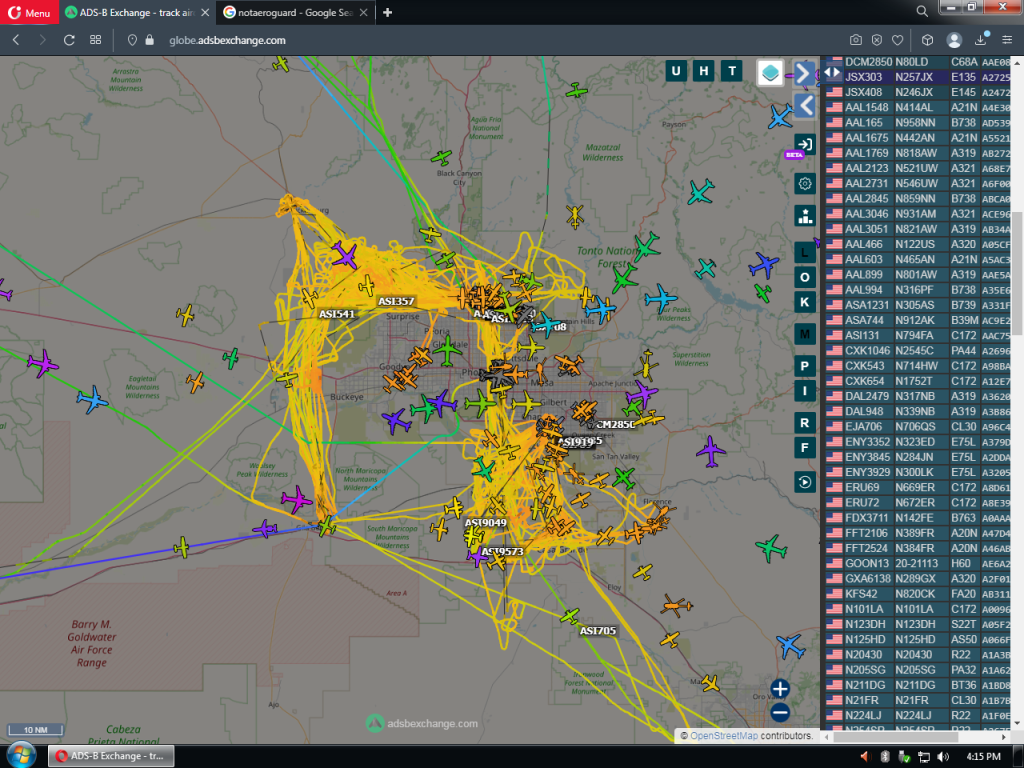Select the JSX303 row in aircraft table
Image resolution: width=1024 pixels, height=768 pixels.
click(917, 77)
